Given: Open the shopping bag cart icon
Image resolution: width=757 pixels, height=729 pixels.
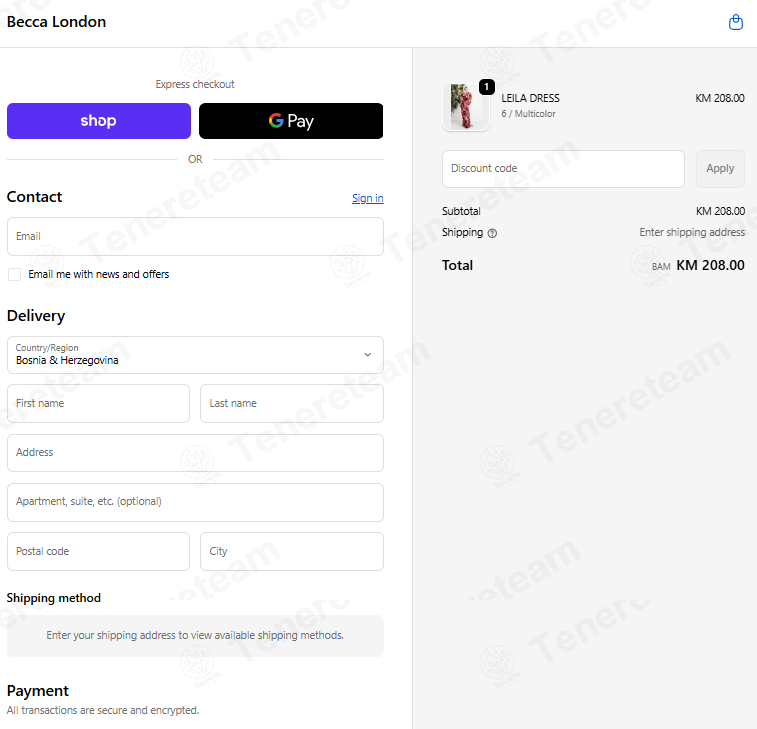Looking at the screenshot, I should point(735,22).
